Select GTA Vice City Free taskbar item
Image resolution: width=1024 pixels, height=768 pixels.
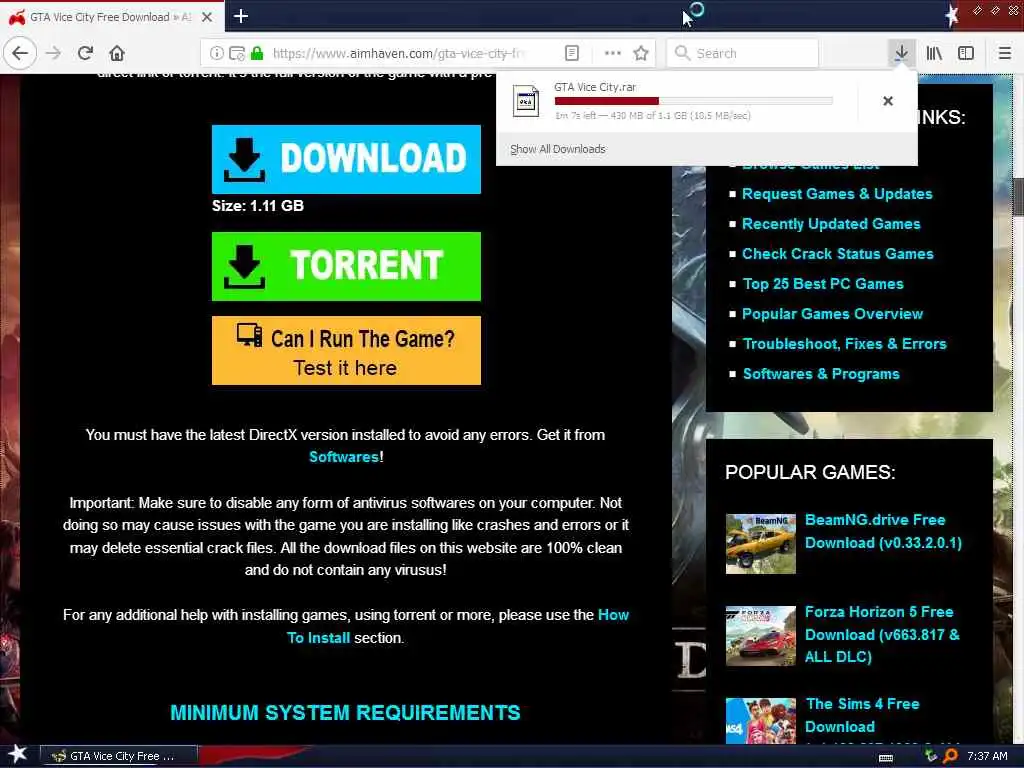click(119, 756)
